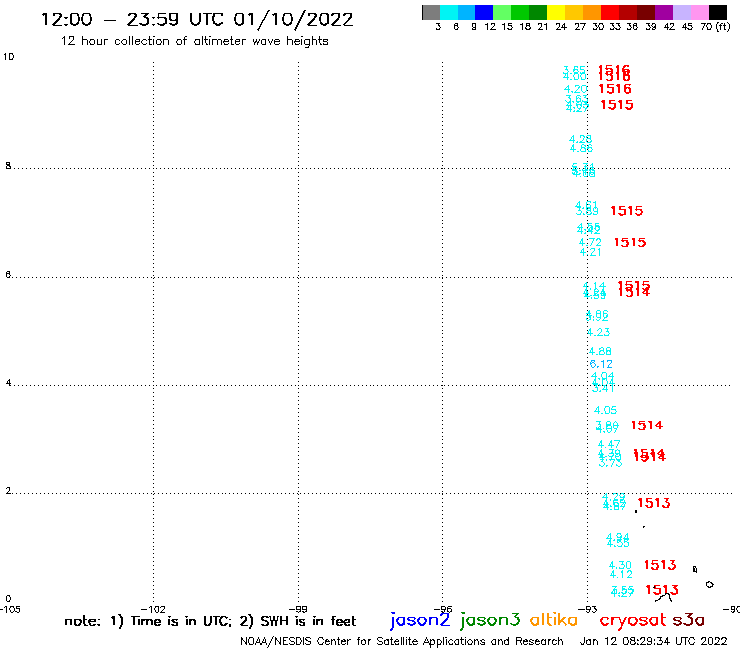
Task: Click the '-93' longitude axis label
Action: point(588,609)
